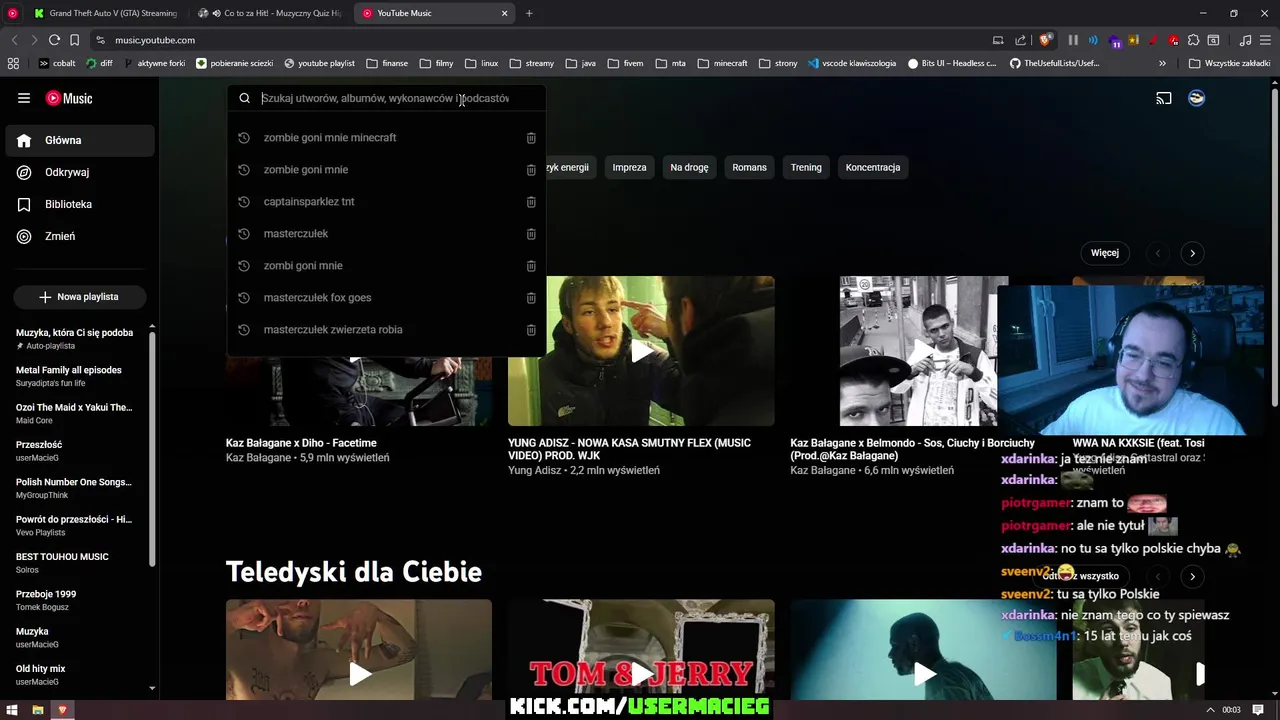The height and width of the screenshot is (720, 1280).
Task: Select 'captainsparklez tnt' search suggestion
Action: point(309,202)
